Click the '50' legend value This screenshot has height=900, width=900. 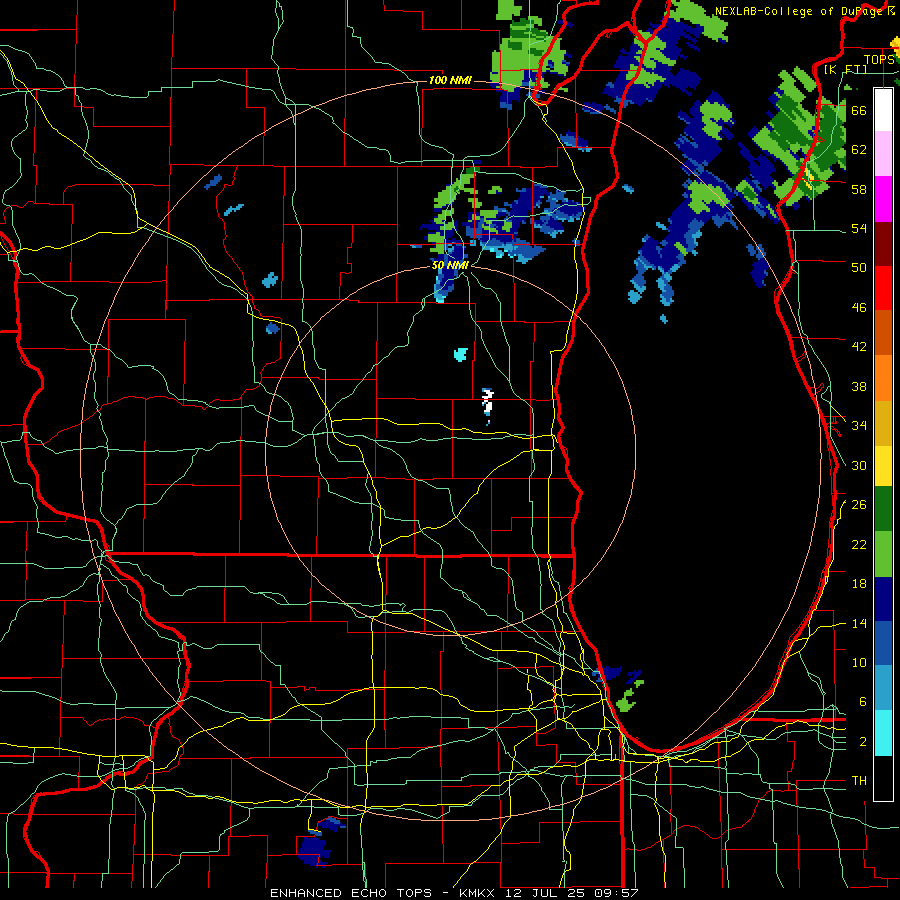[859, 268]
